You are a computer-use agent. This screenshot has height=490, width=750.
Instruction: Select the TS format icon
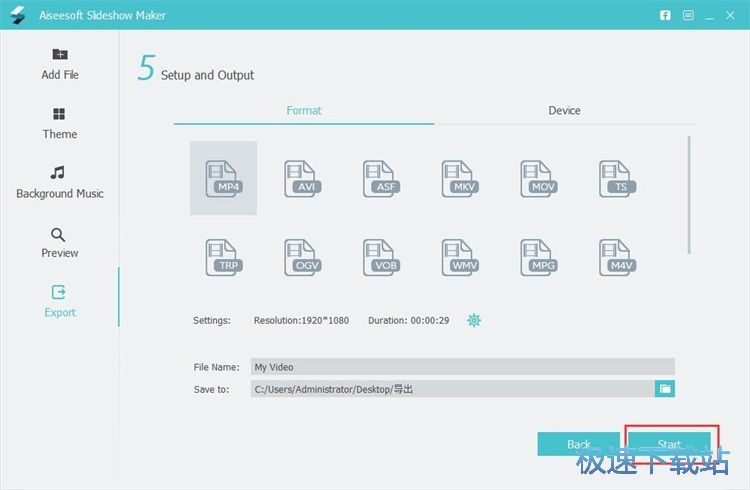(617, 178)
